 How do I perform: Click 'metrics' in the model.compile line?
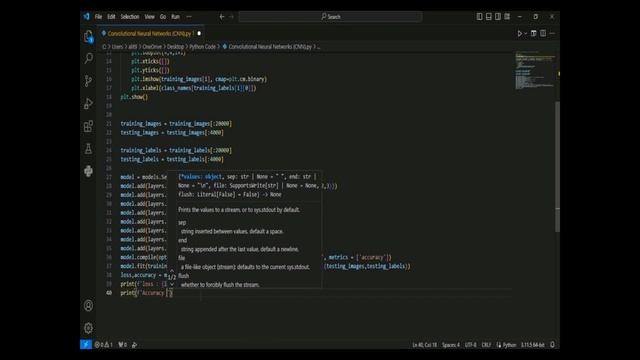point(338,258)
